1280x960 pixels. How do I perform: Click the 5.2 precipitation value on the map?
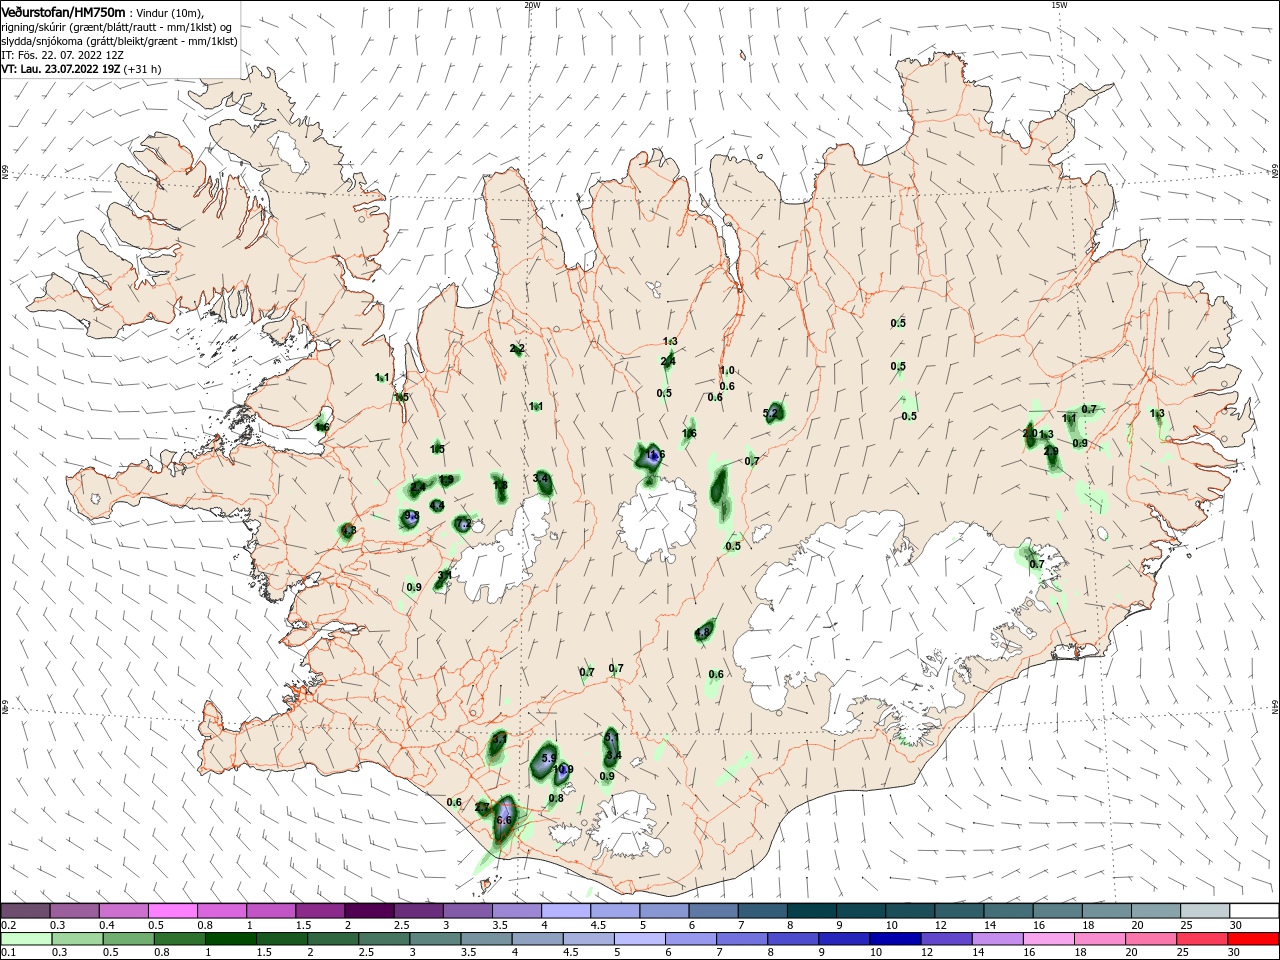(770, 413)
